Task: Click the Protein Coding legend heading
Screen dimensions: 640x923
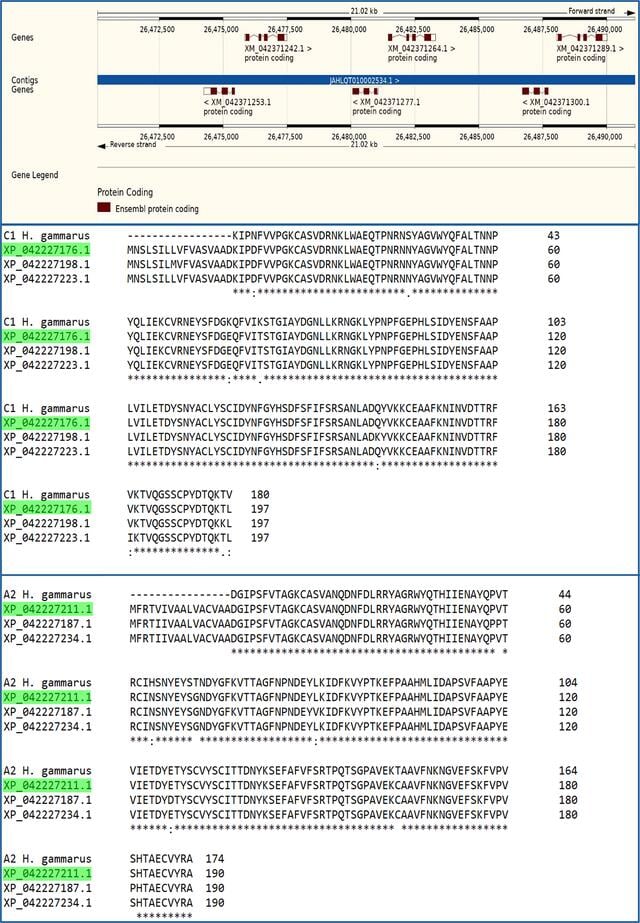Action: point(125,192)
